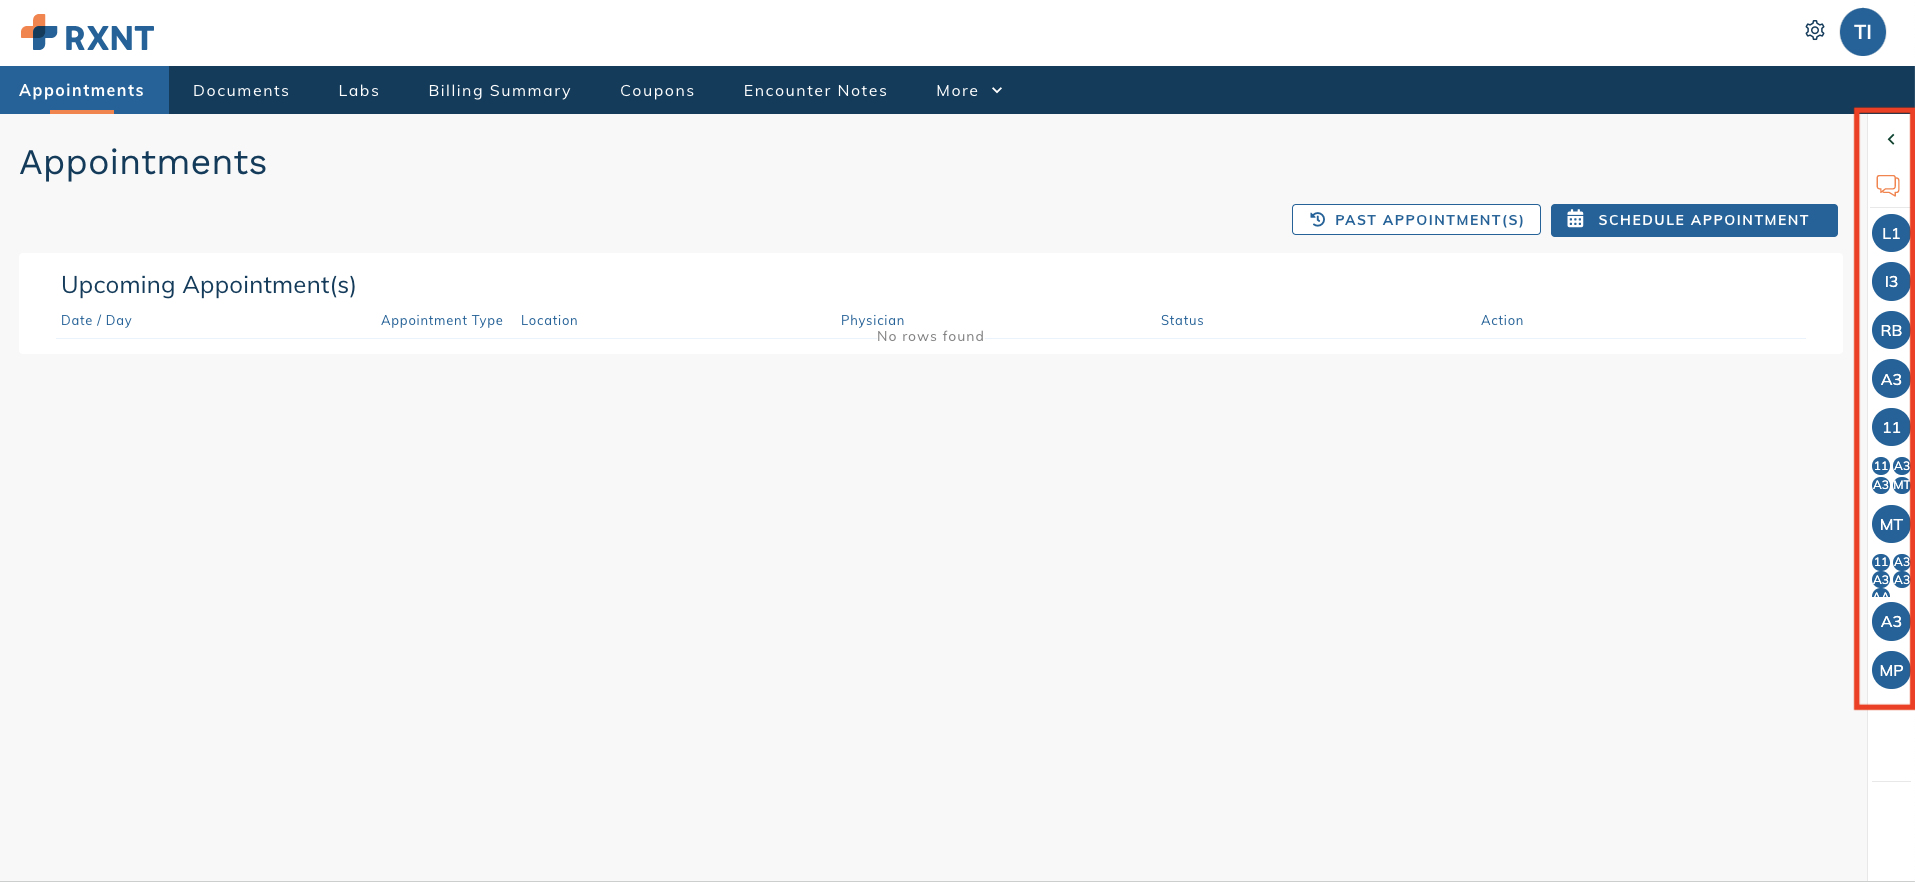The image size is (1915, 882).
Task: Open the chat messages icon in sidebar
Action: 1888,185
